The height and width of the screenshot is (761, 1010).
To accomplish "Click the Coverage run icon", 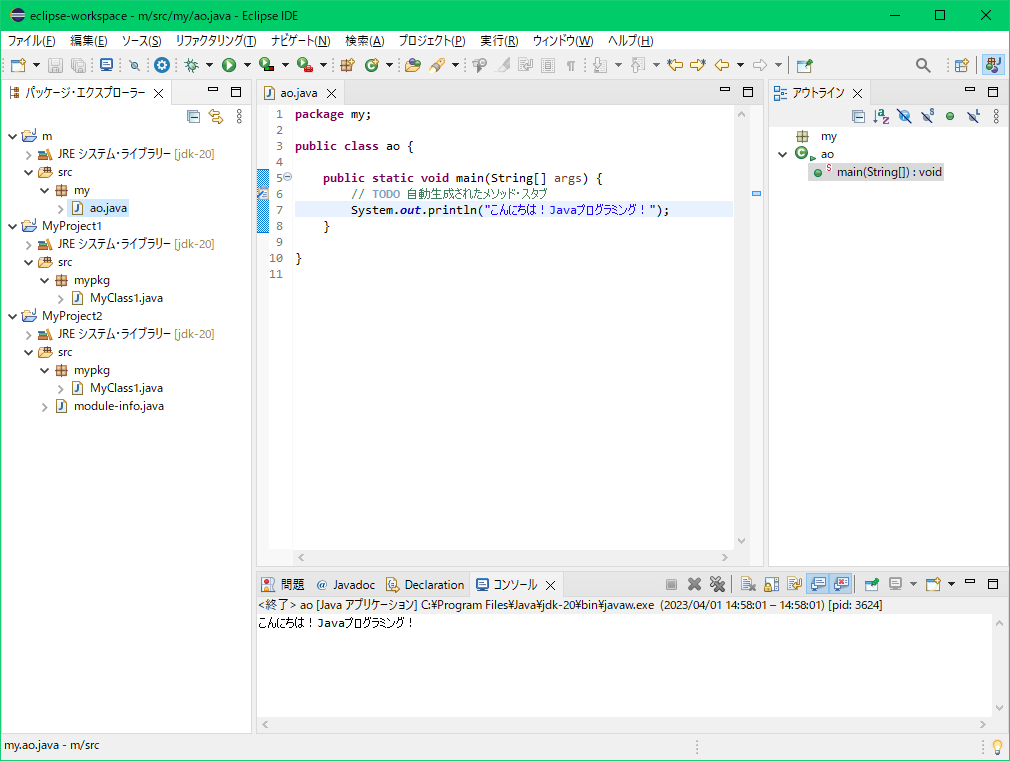I will point(267,65).
